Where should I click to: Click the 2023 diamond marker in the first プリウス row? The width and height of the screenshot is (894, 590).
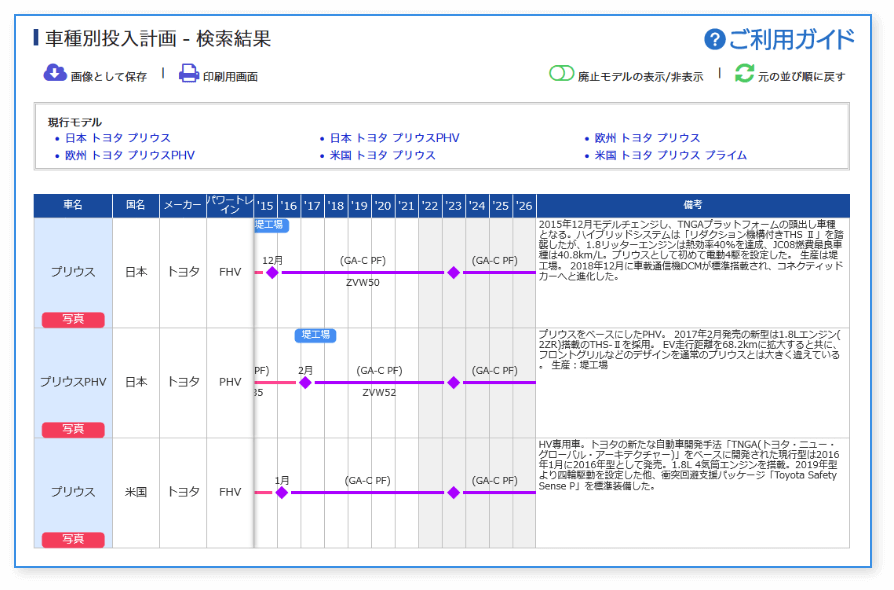pyautogui.click(x=453, y=272)
